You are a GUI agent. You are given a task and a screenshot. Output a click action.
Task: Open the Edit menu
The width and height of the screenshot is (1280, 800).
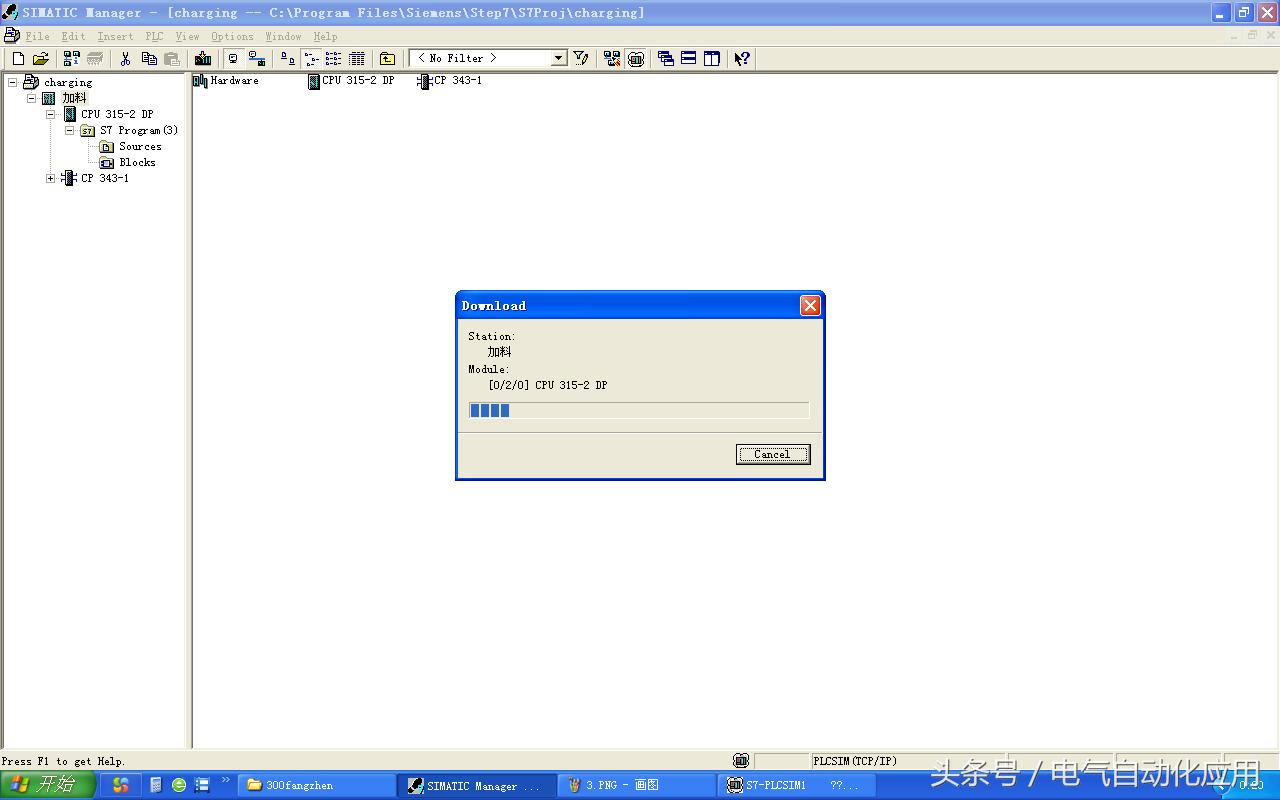[73, 36]
